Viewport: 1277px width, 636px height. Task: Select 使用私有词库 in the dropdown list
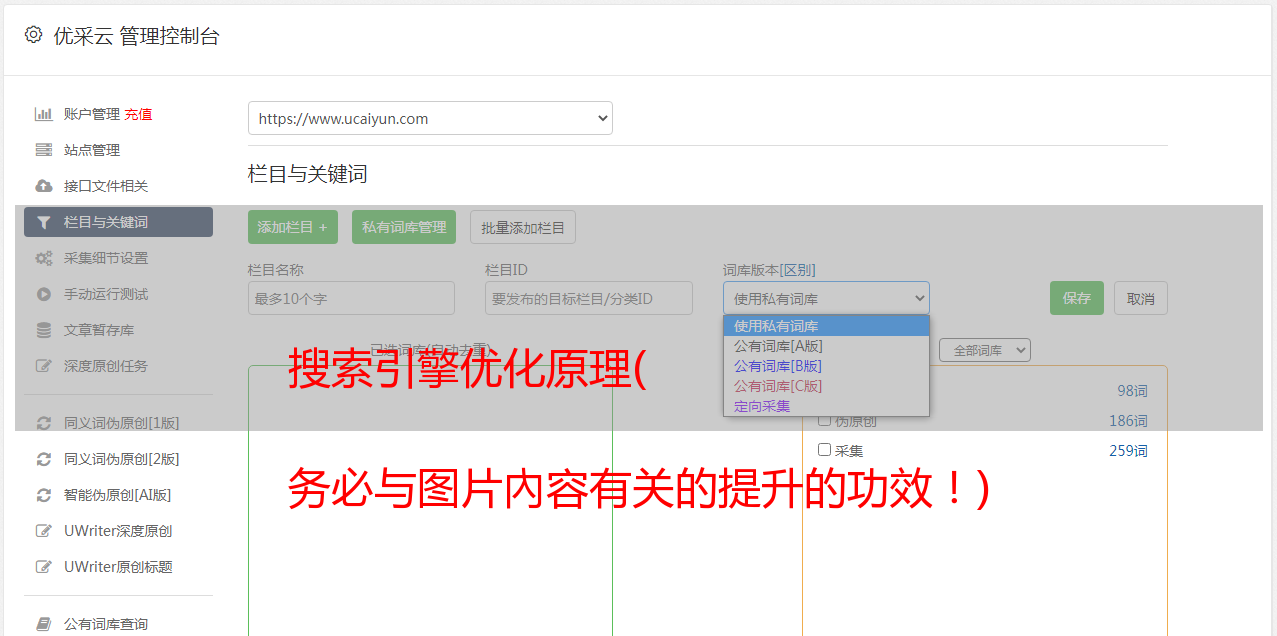tap(826, 326)
